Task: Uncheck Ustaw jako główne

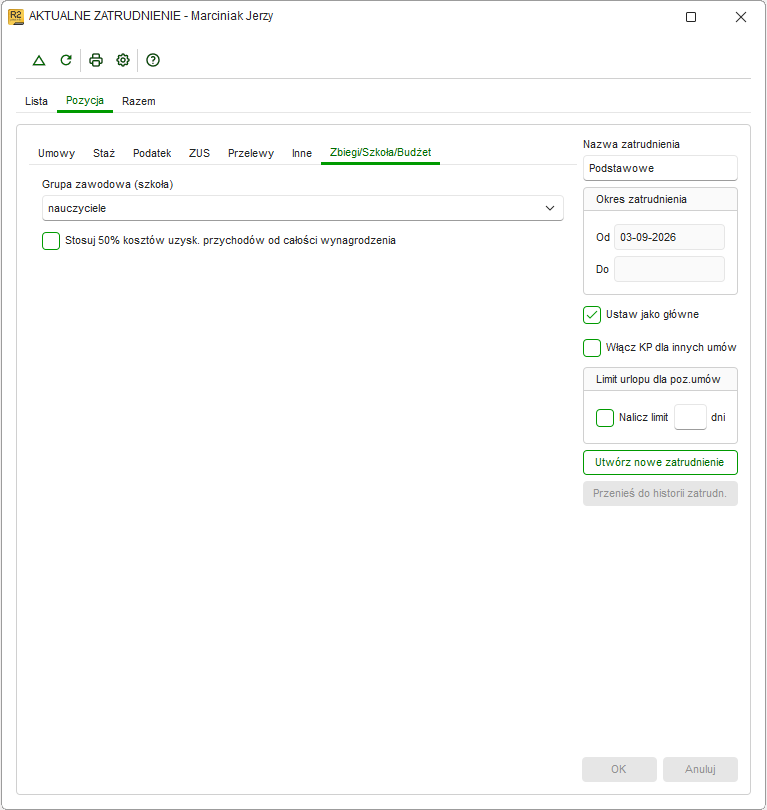Action: point(592,315)
